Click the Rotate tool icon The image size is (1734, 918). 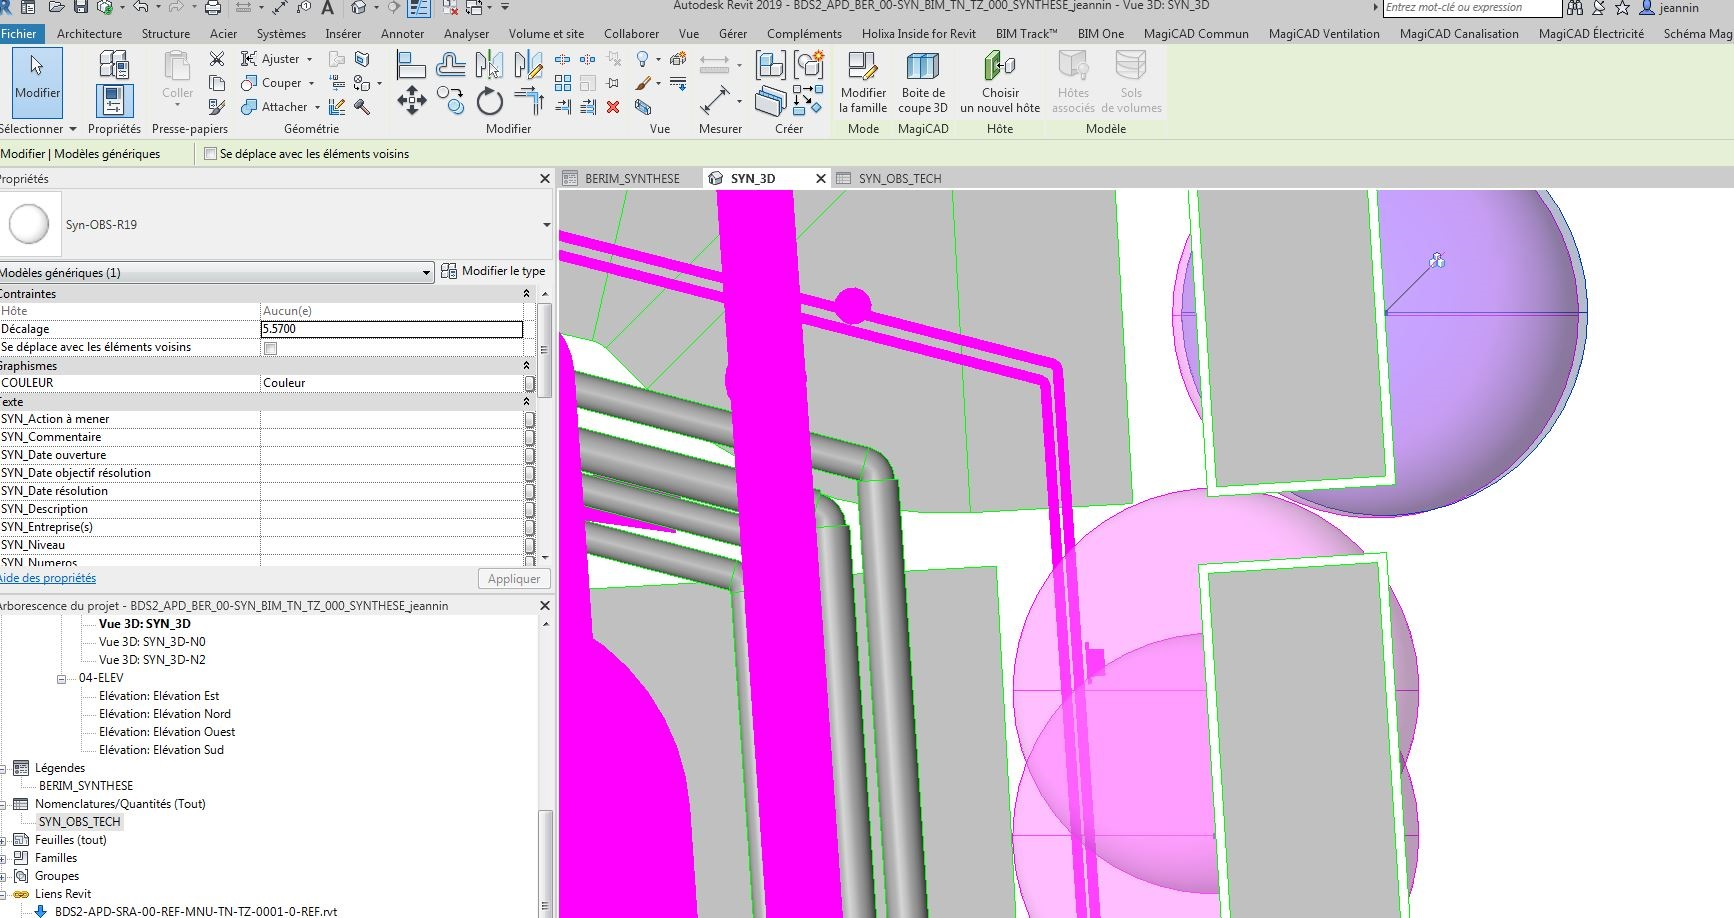tap(489, 101)
